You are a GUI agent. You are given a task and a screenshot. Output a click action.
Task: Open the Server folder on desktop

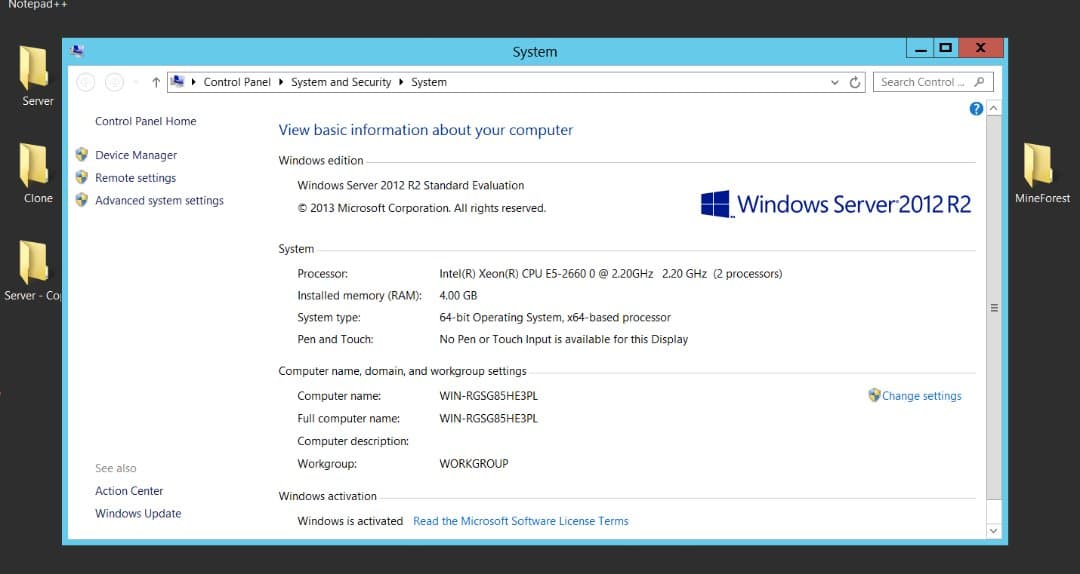coord(36,68)
